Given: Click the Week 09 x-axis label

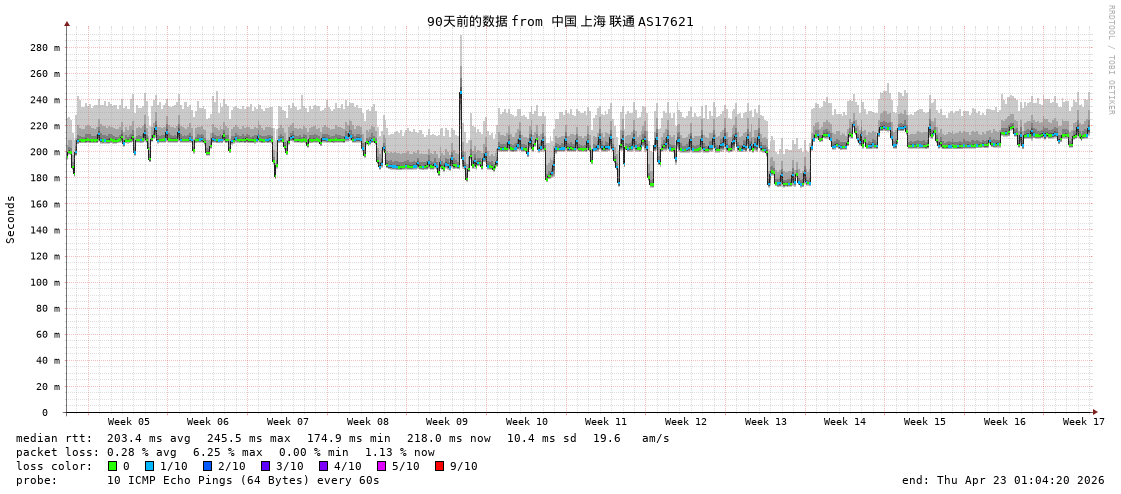Looking at the screenshot, I should [446, 422].
